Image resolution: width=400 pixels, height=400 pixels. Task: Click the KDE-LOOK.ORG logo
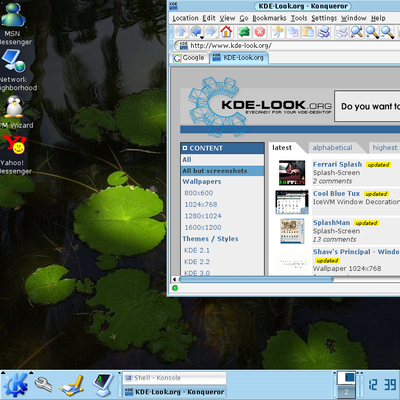259,108
